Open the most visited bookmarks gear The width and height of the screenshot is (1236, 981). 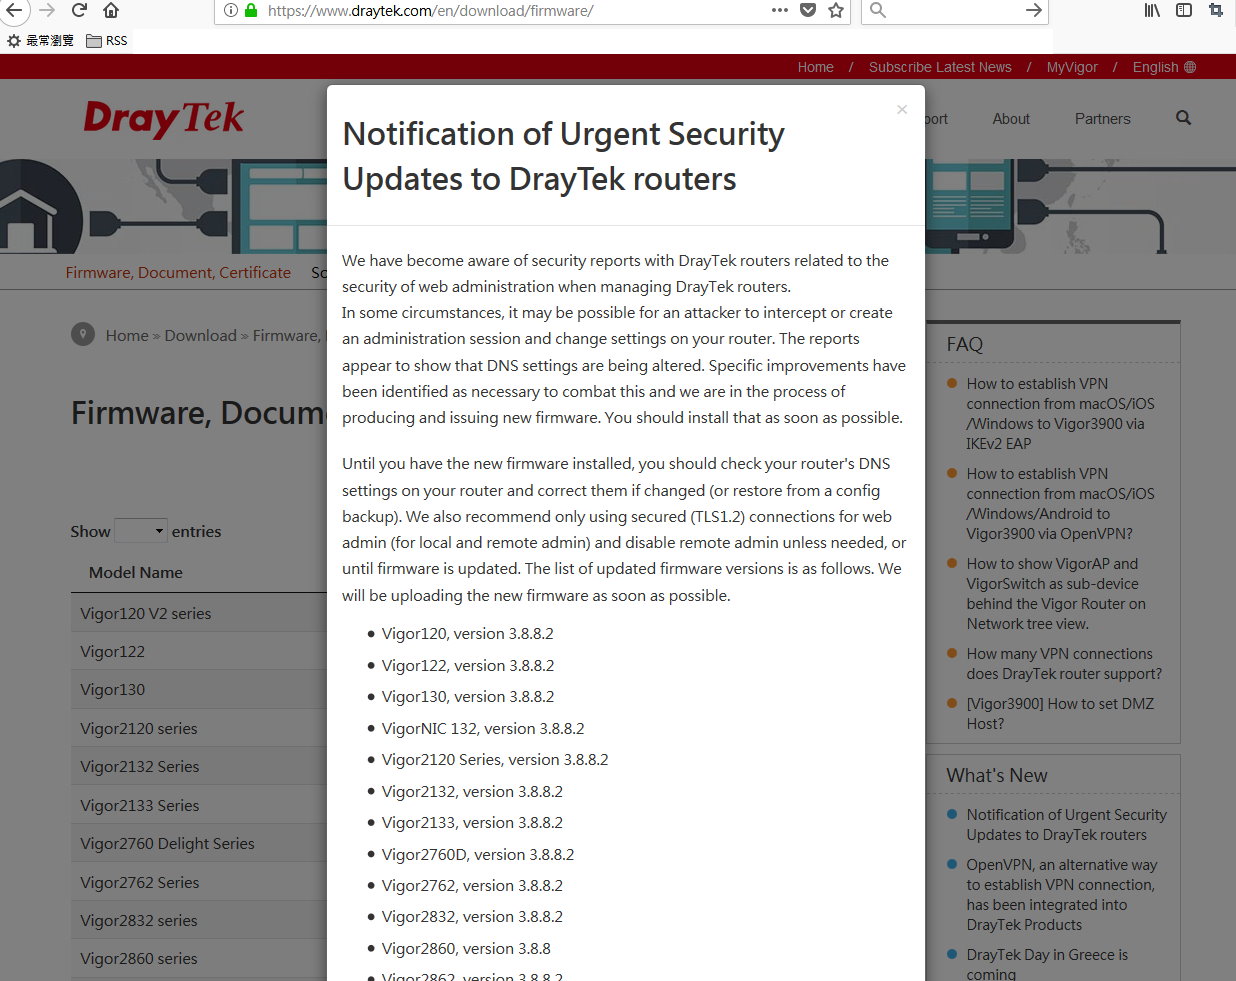[40, 41]
